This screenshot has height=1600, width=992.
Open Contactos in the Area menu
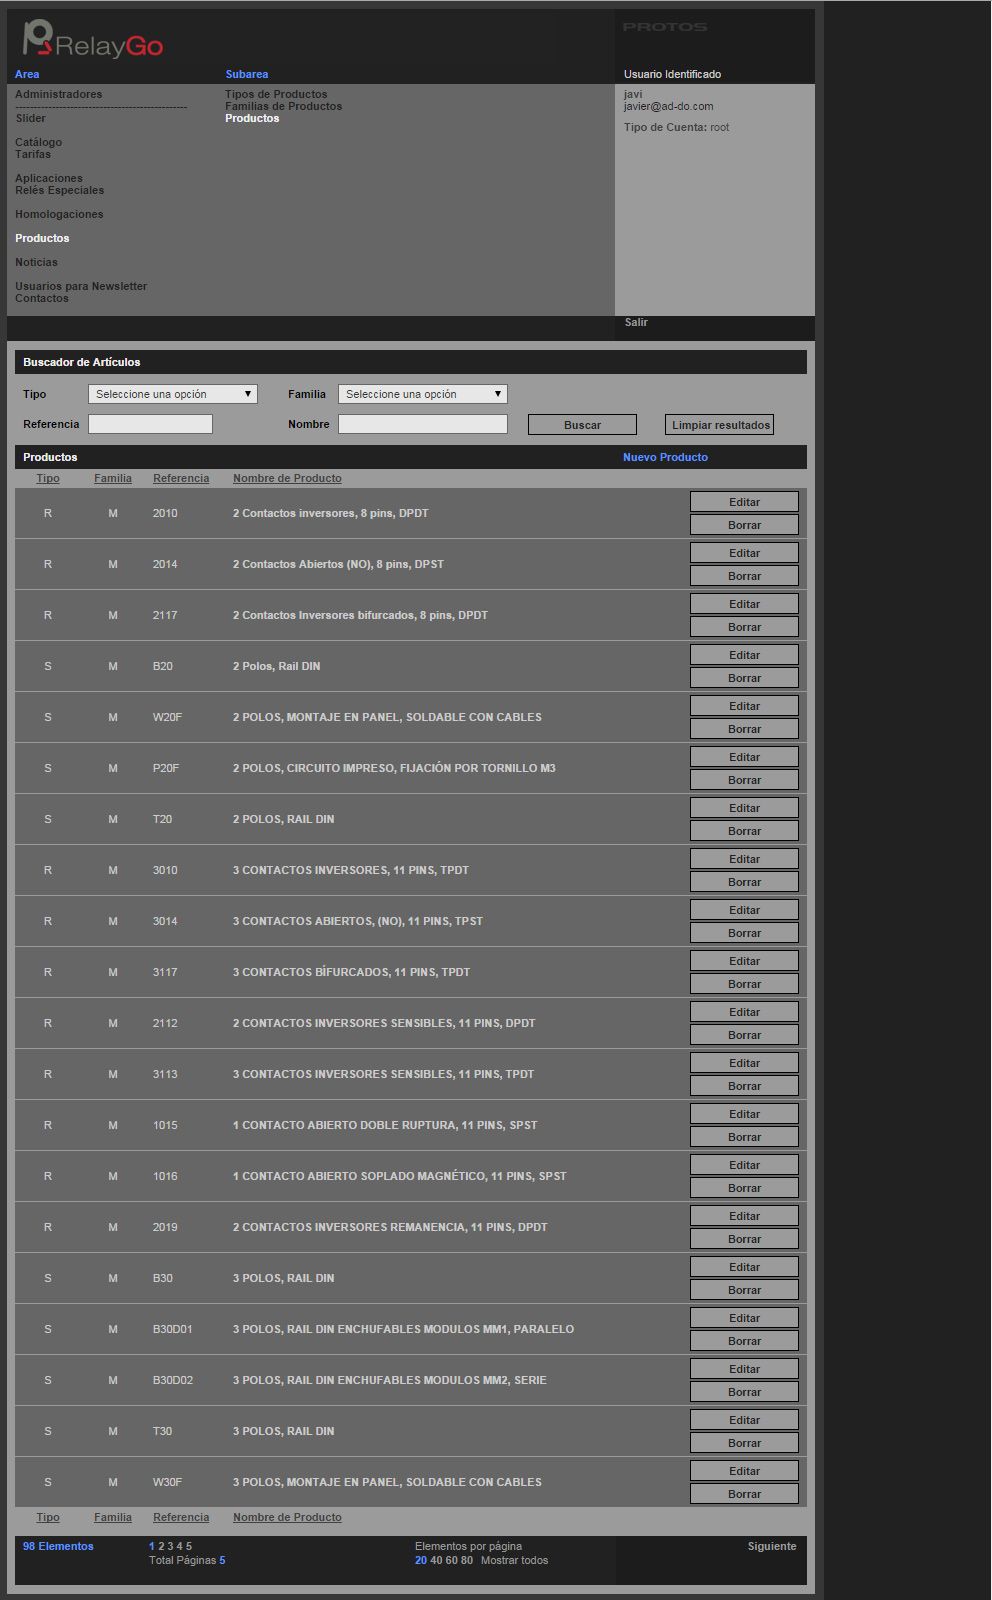pyautogui.click(x=42, y=298)
